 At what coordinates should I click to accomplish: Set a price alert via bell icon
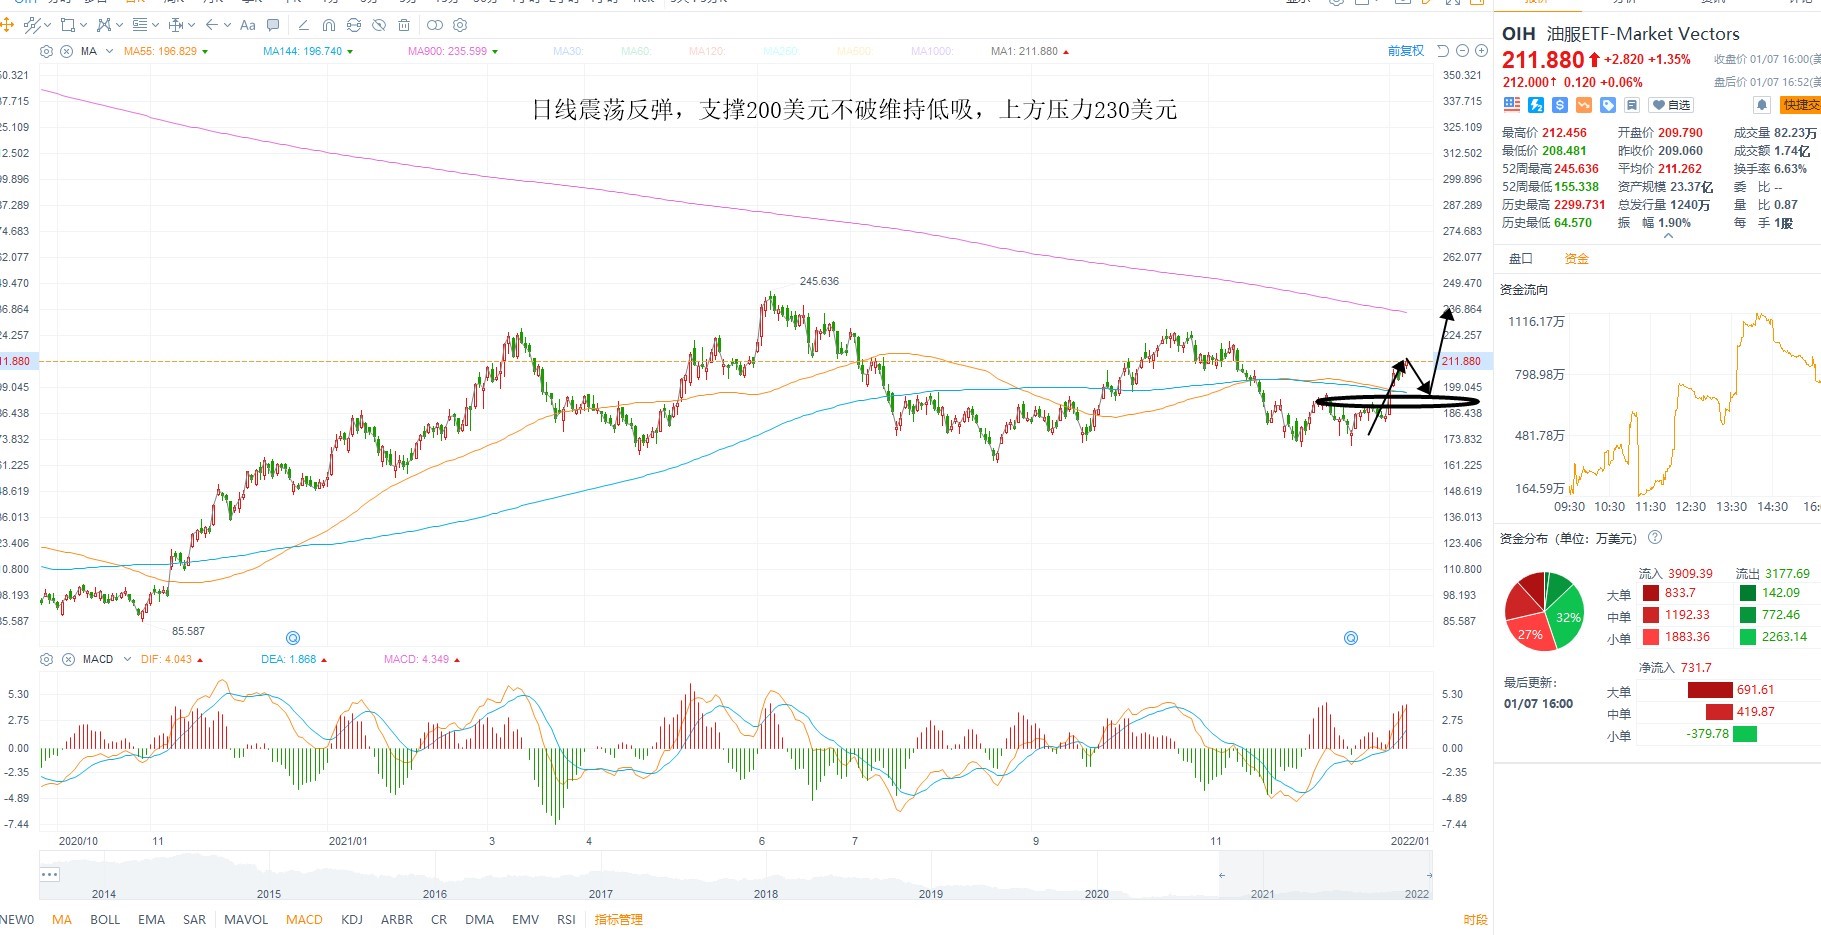tap(1762, 104)
